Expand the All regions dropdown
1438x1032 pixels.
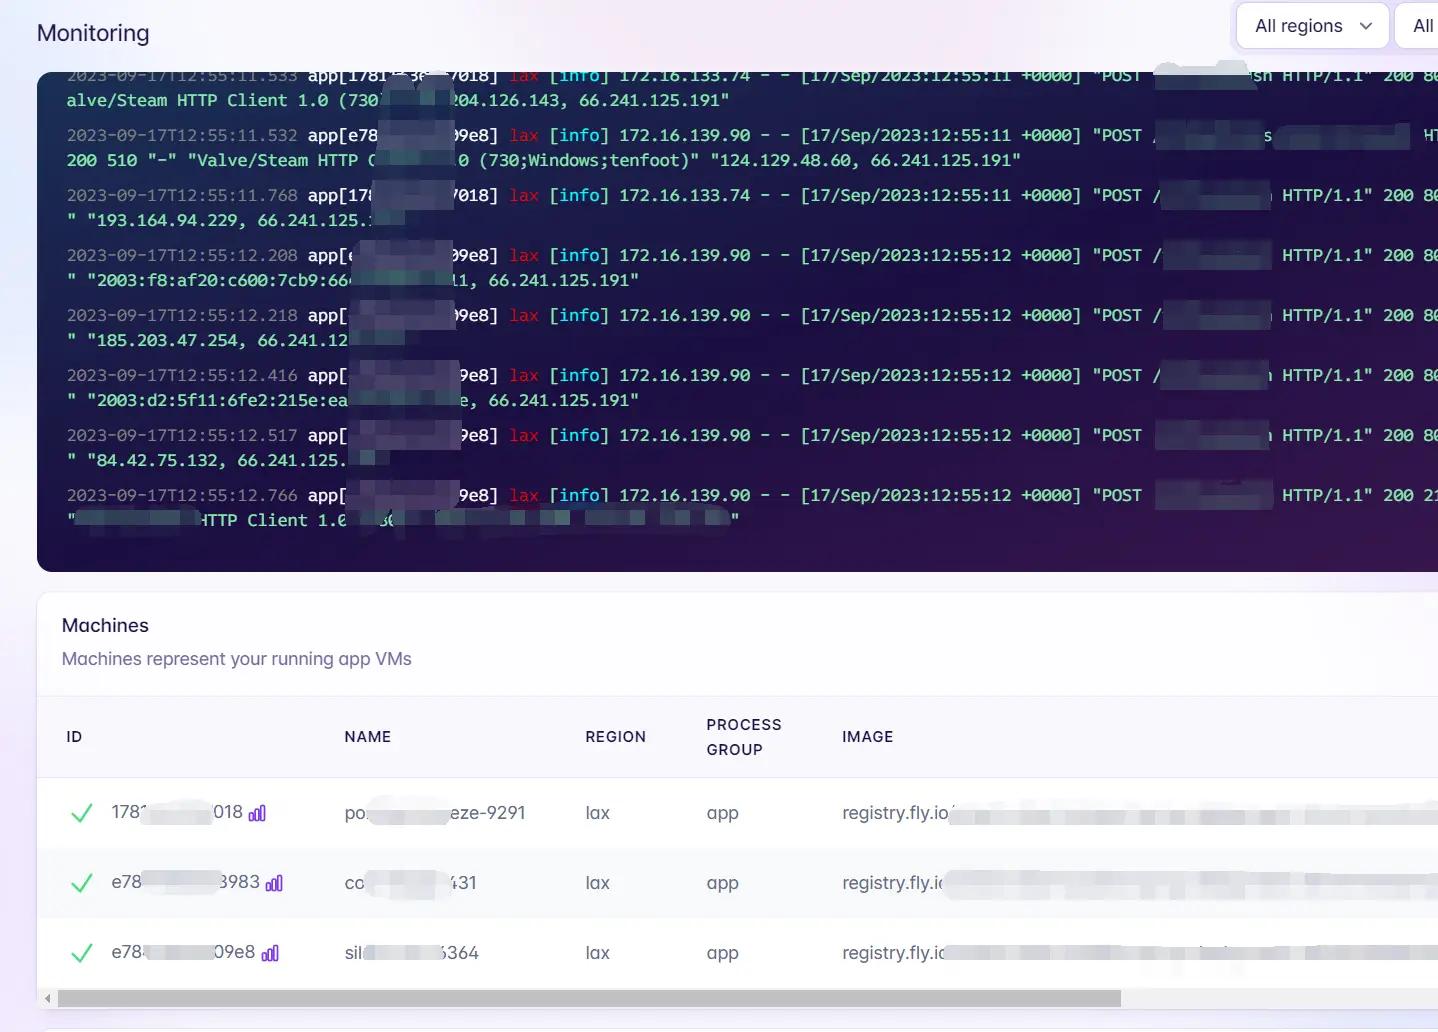[x=1312, y=26]
